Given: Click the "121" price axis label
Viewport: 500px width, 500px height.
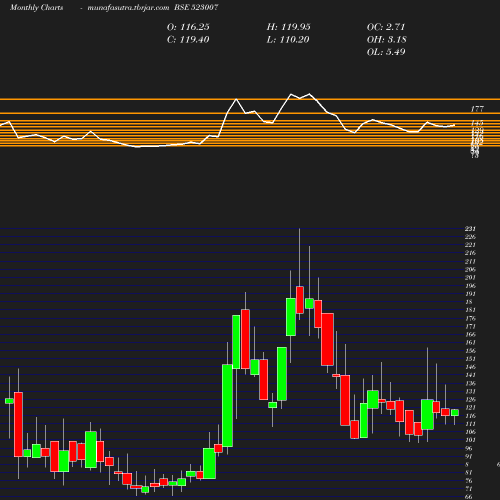Looking at the screenshot, I should pyautogui.click(x=470, y=408).
